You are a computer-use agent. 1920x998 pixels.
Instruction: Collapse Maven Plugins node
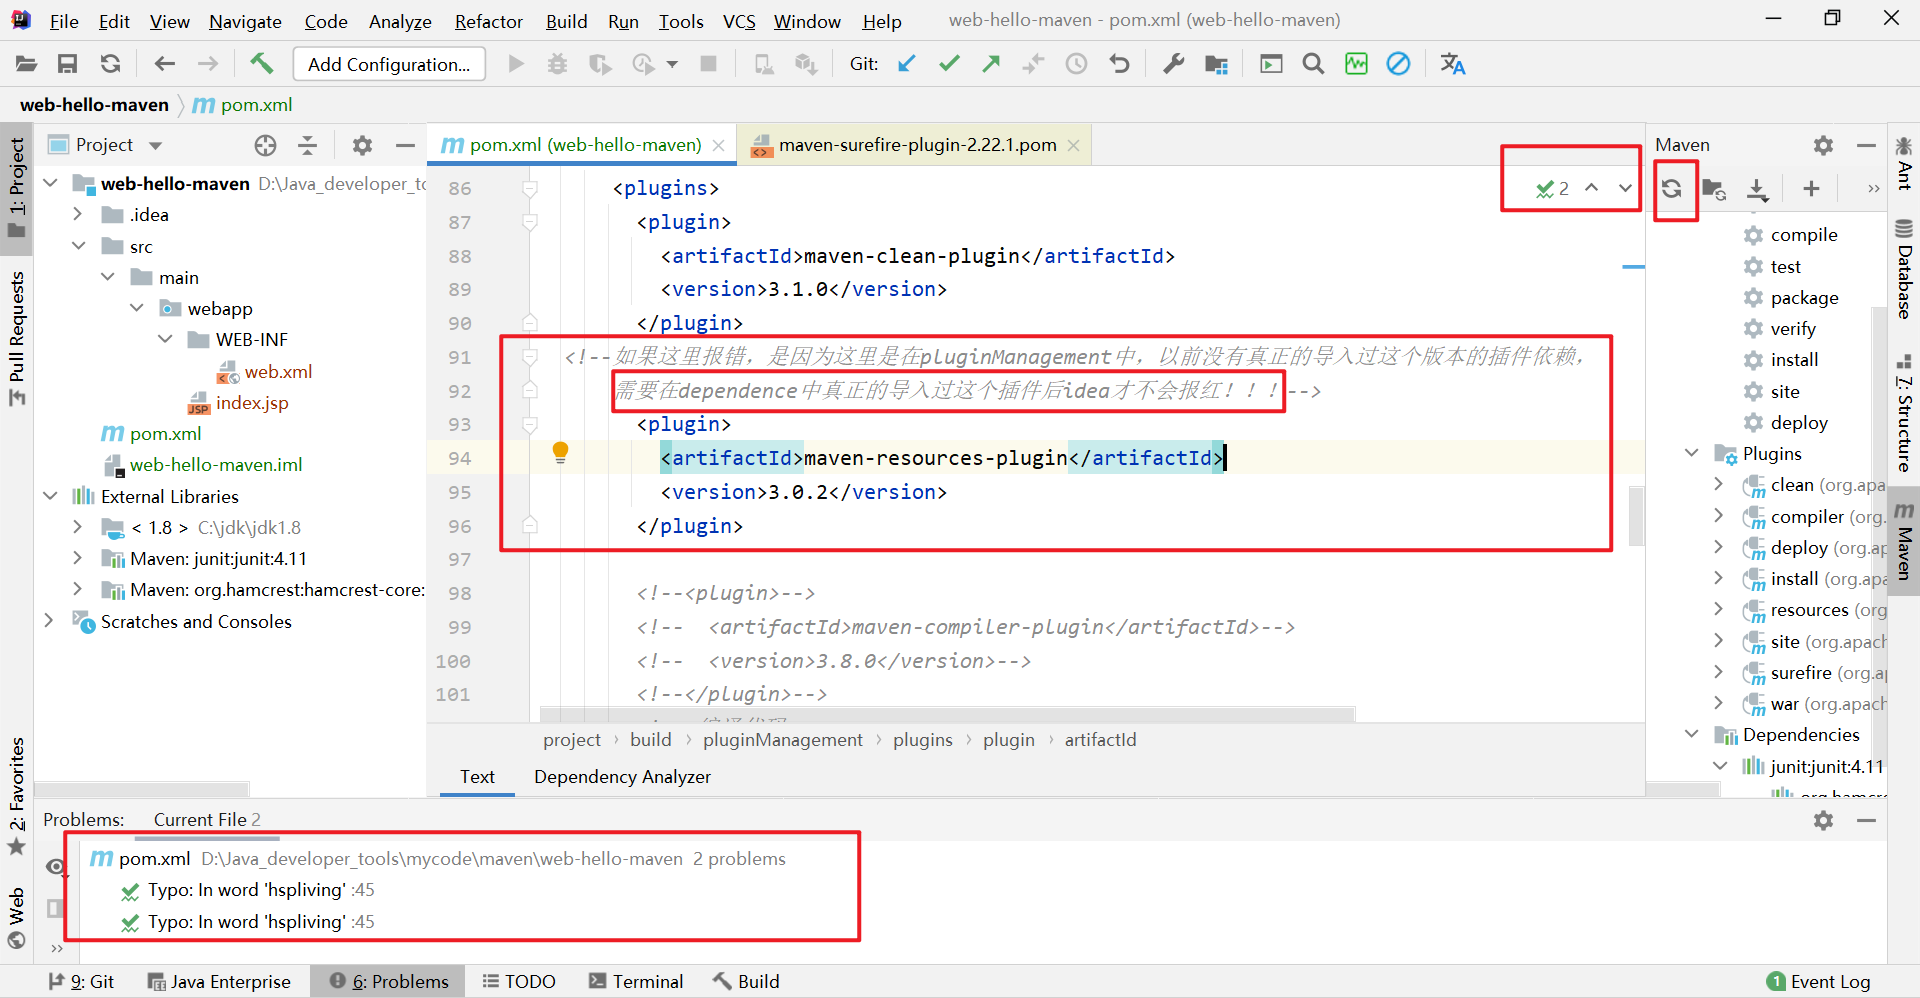[1692, 453]
